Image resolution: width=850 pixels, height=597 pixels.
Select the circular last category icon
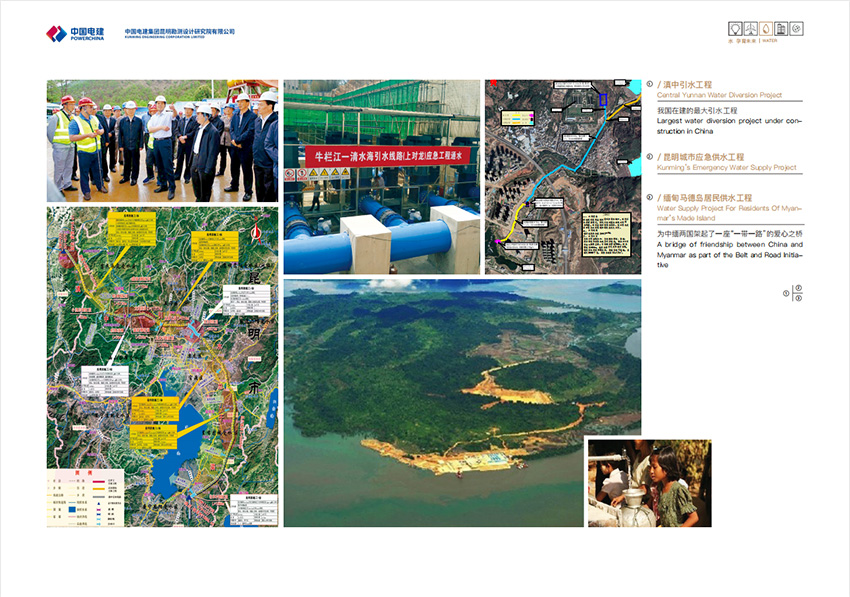[x=796, y=29]
